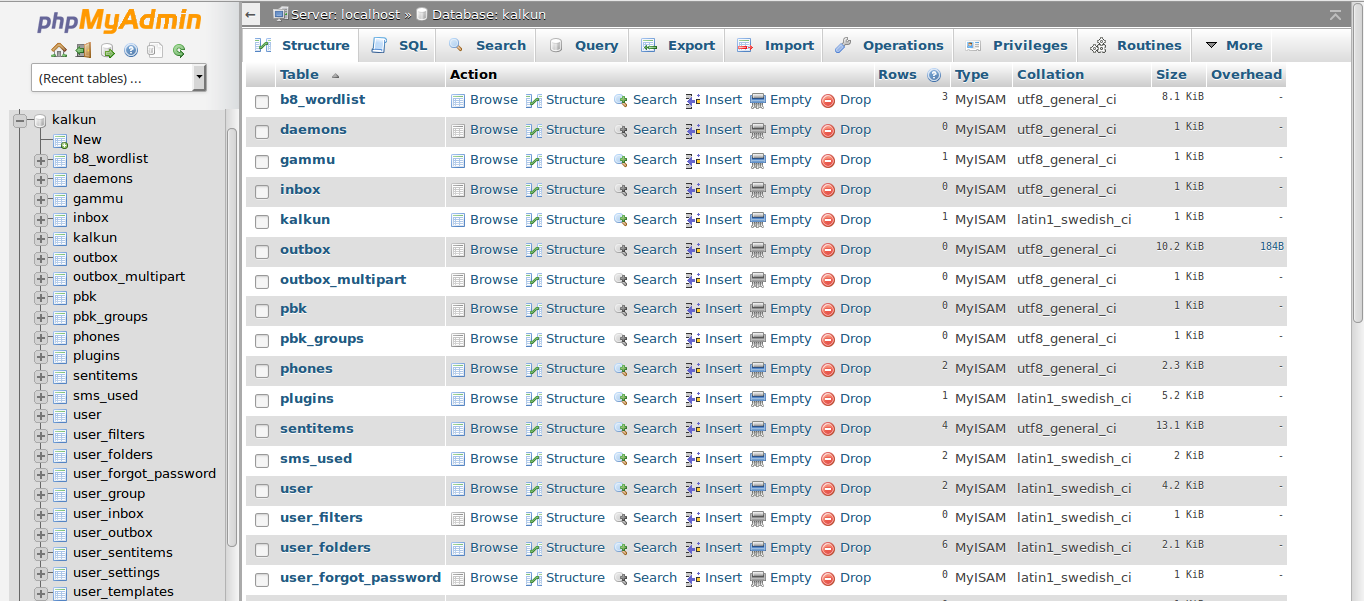1364x601 pixels.
Task: Click Empty icon in the user row
Action: [x=758, y=489]
